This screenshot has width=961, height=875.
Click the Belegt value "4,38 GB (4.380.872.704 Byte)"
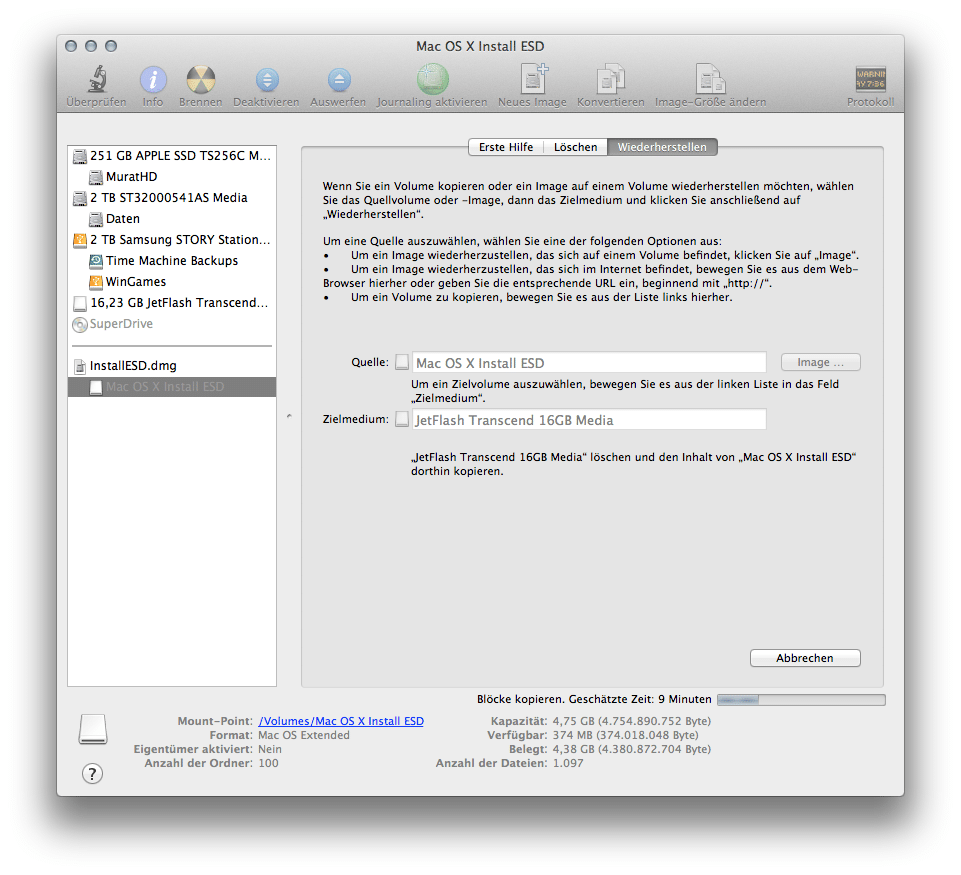click(x=632, y=749)
